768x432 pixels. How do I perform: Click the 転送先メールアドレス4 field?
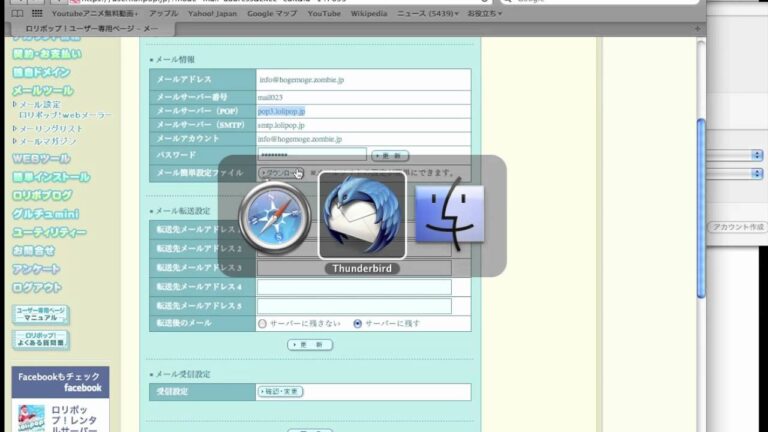354,287
